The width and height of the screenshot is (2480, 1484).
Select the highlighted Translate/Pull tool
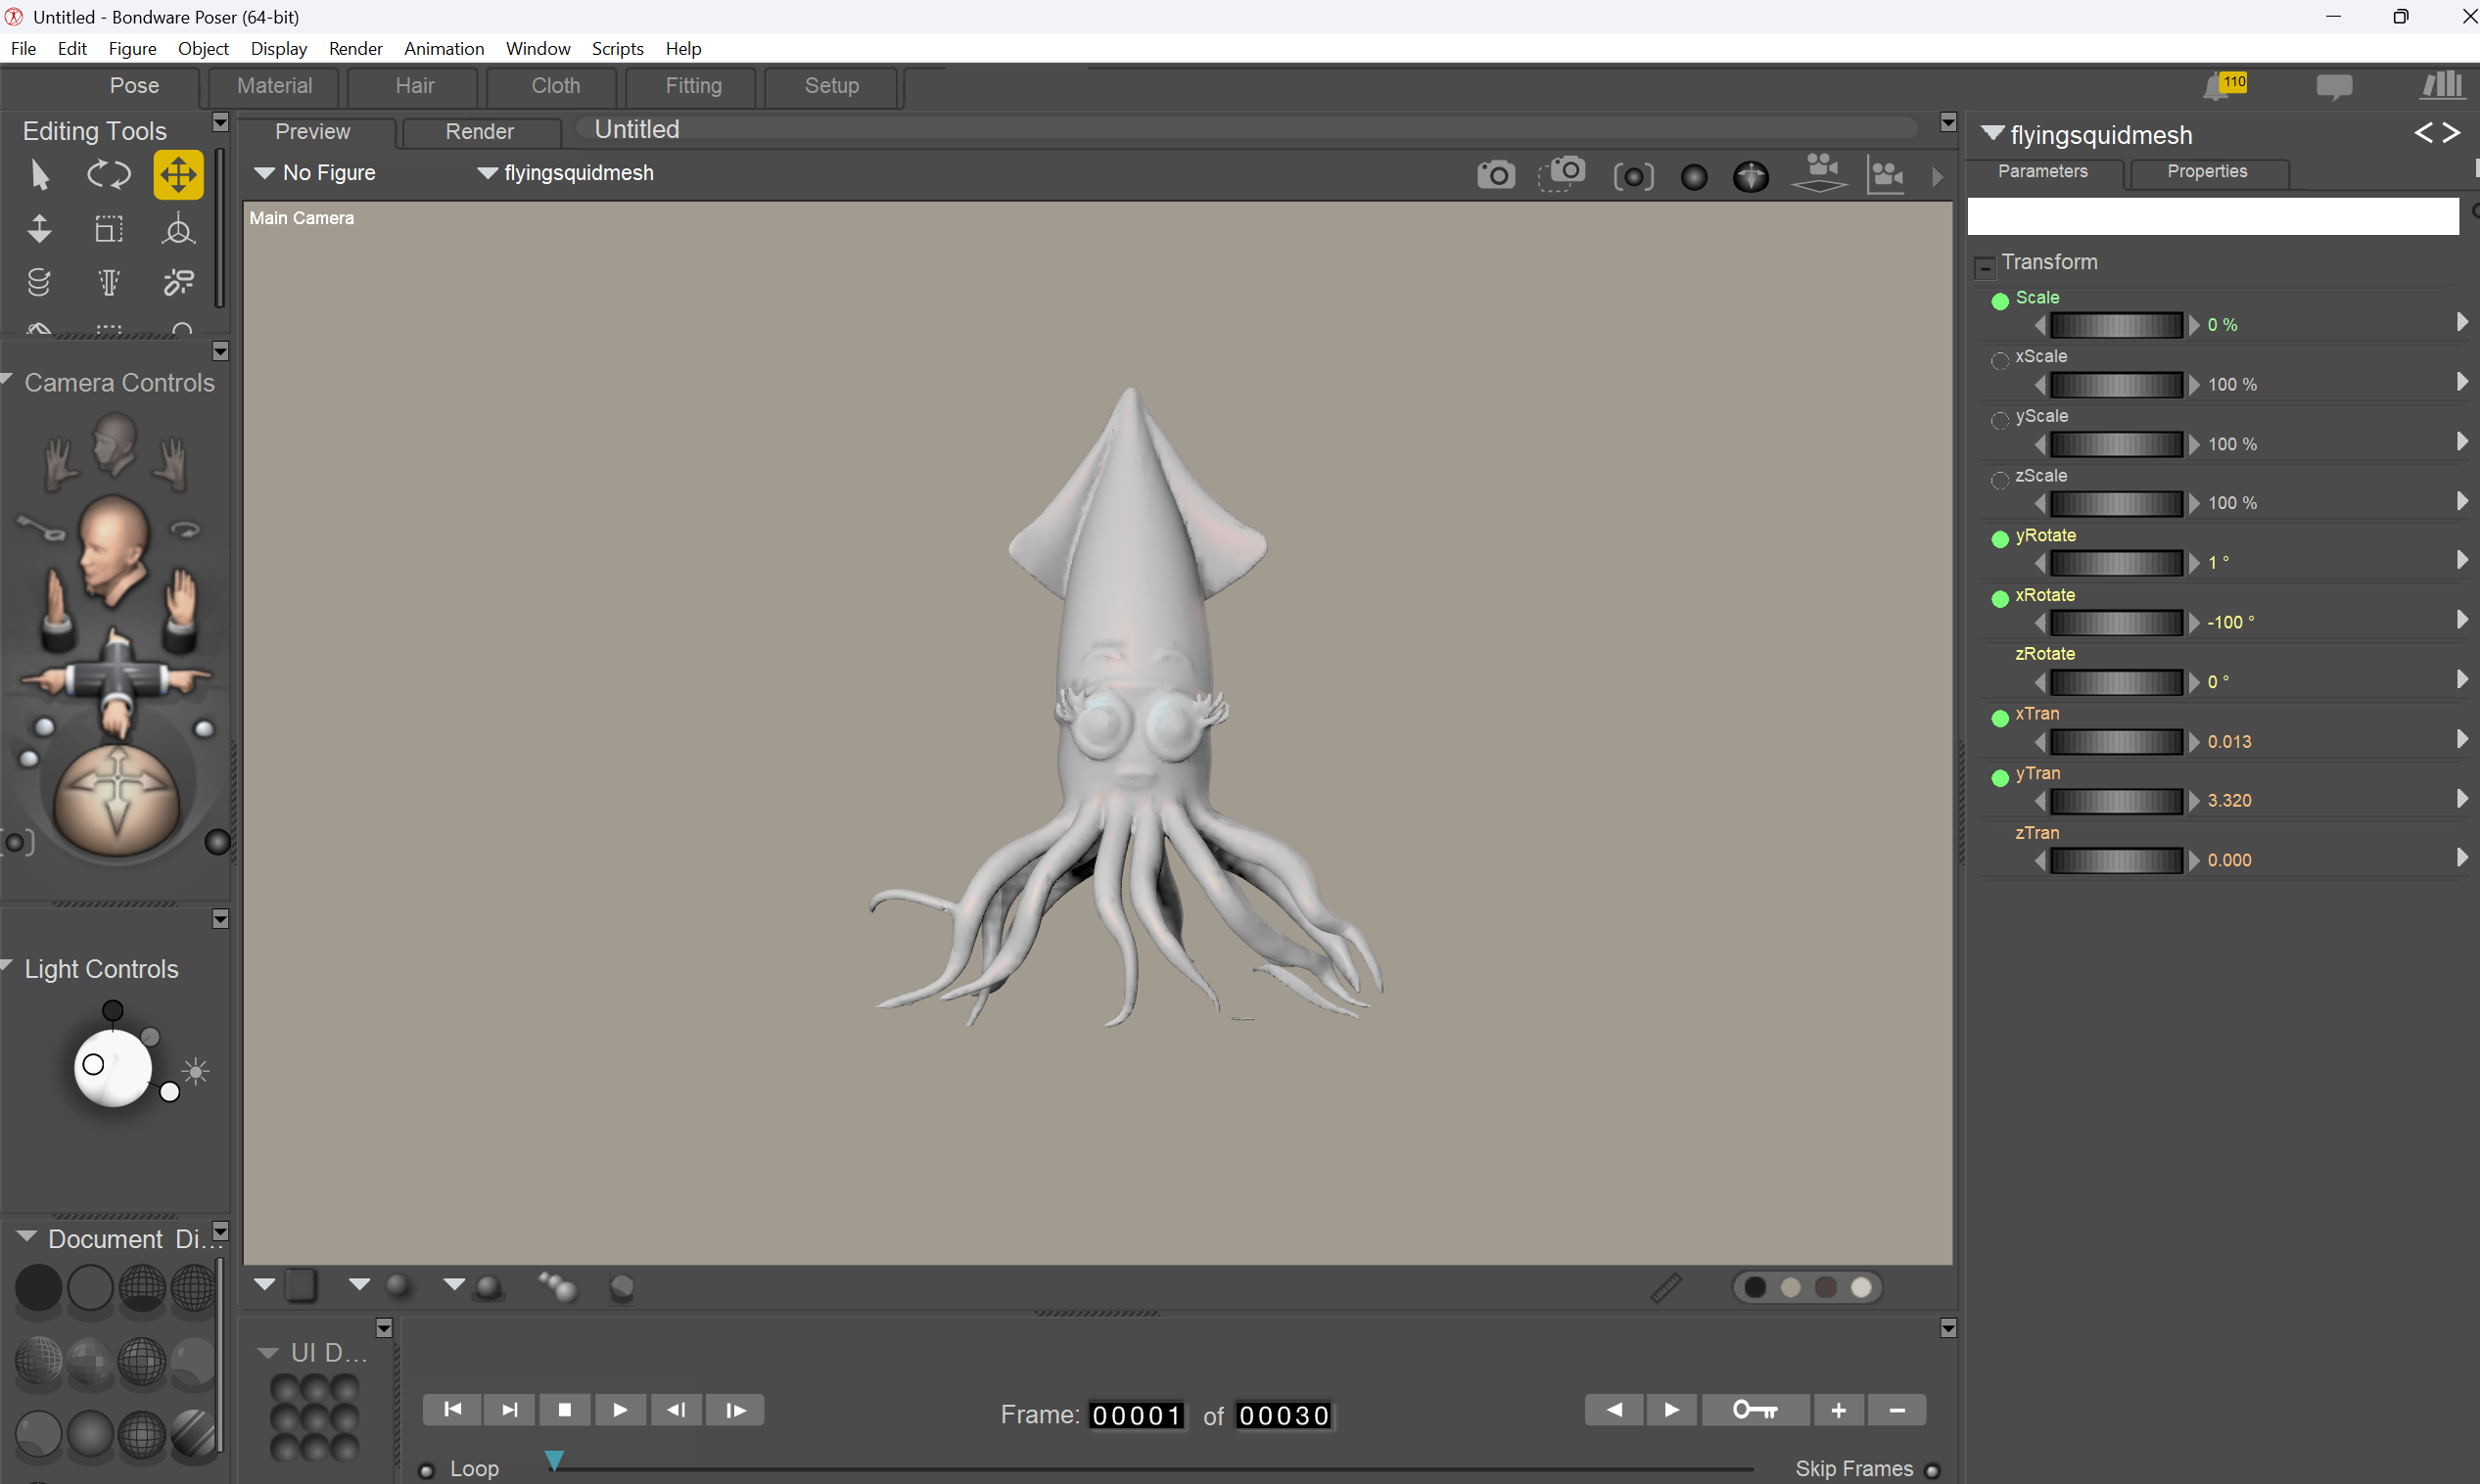pyautogui.click(x=178, y=175)
